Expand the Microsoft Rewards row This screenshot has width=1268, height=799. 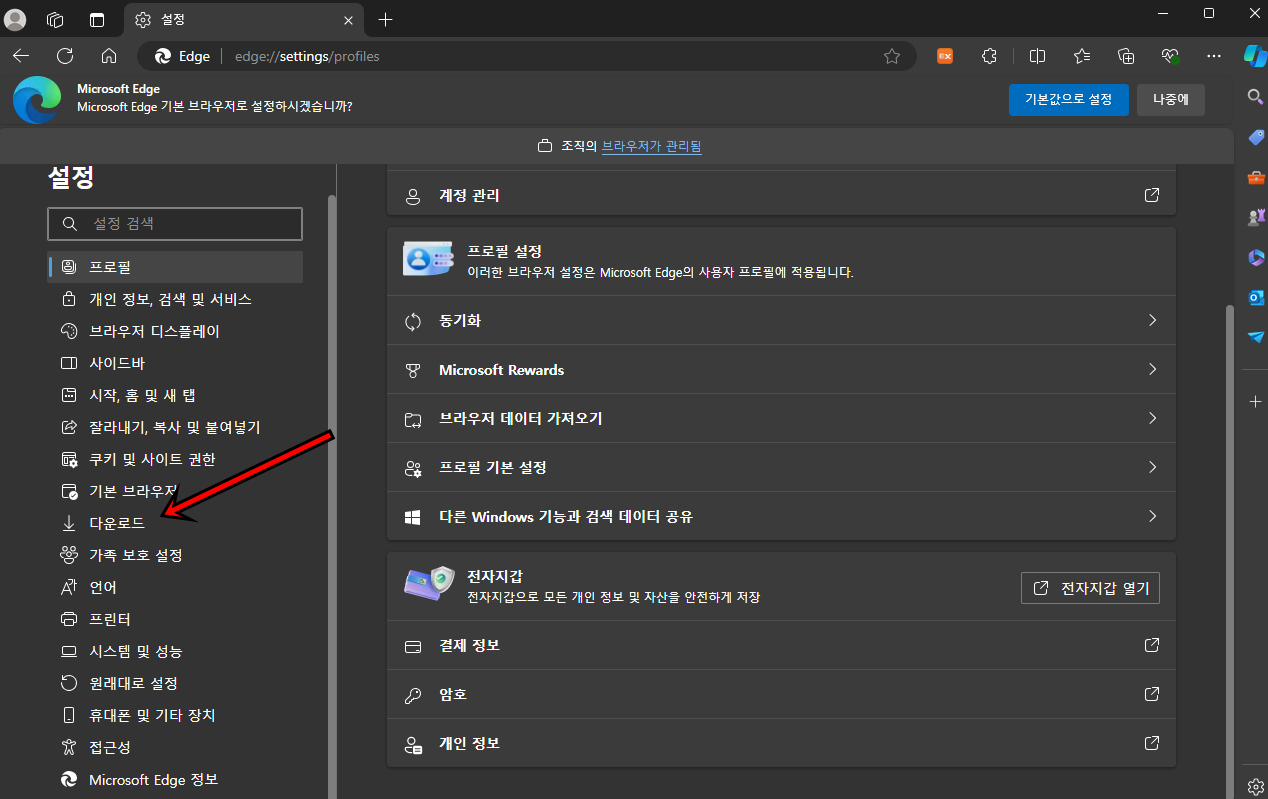click(x=781, y=370)
